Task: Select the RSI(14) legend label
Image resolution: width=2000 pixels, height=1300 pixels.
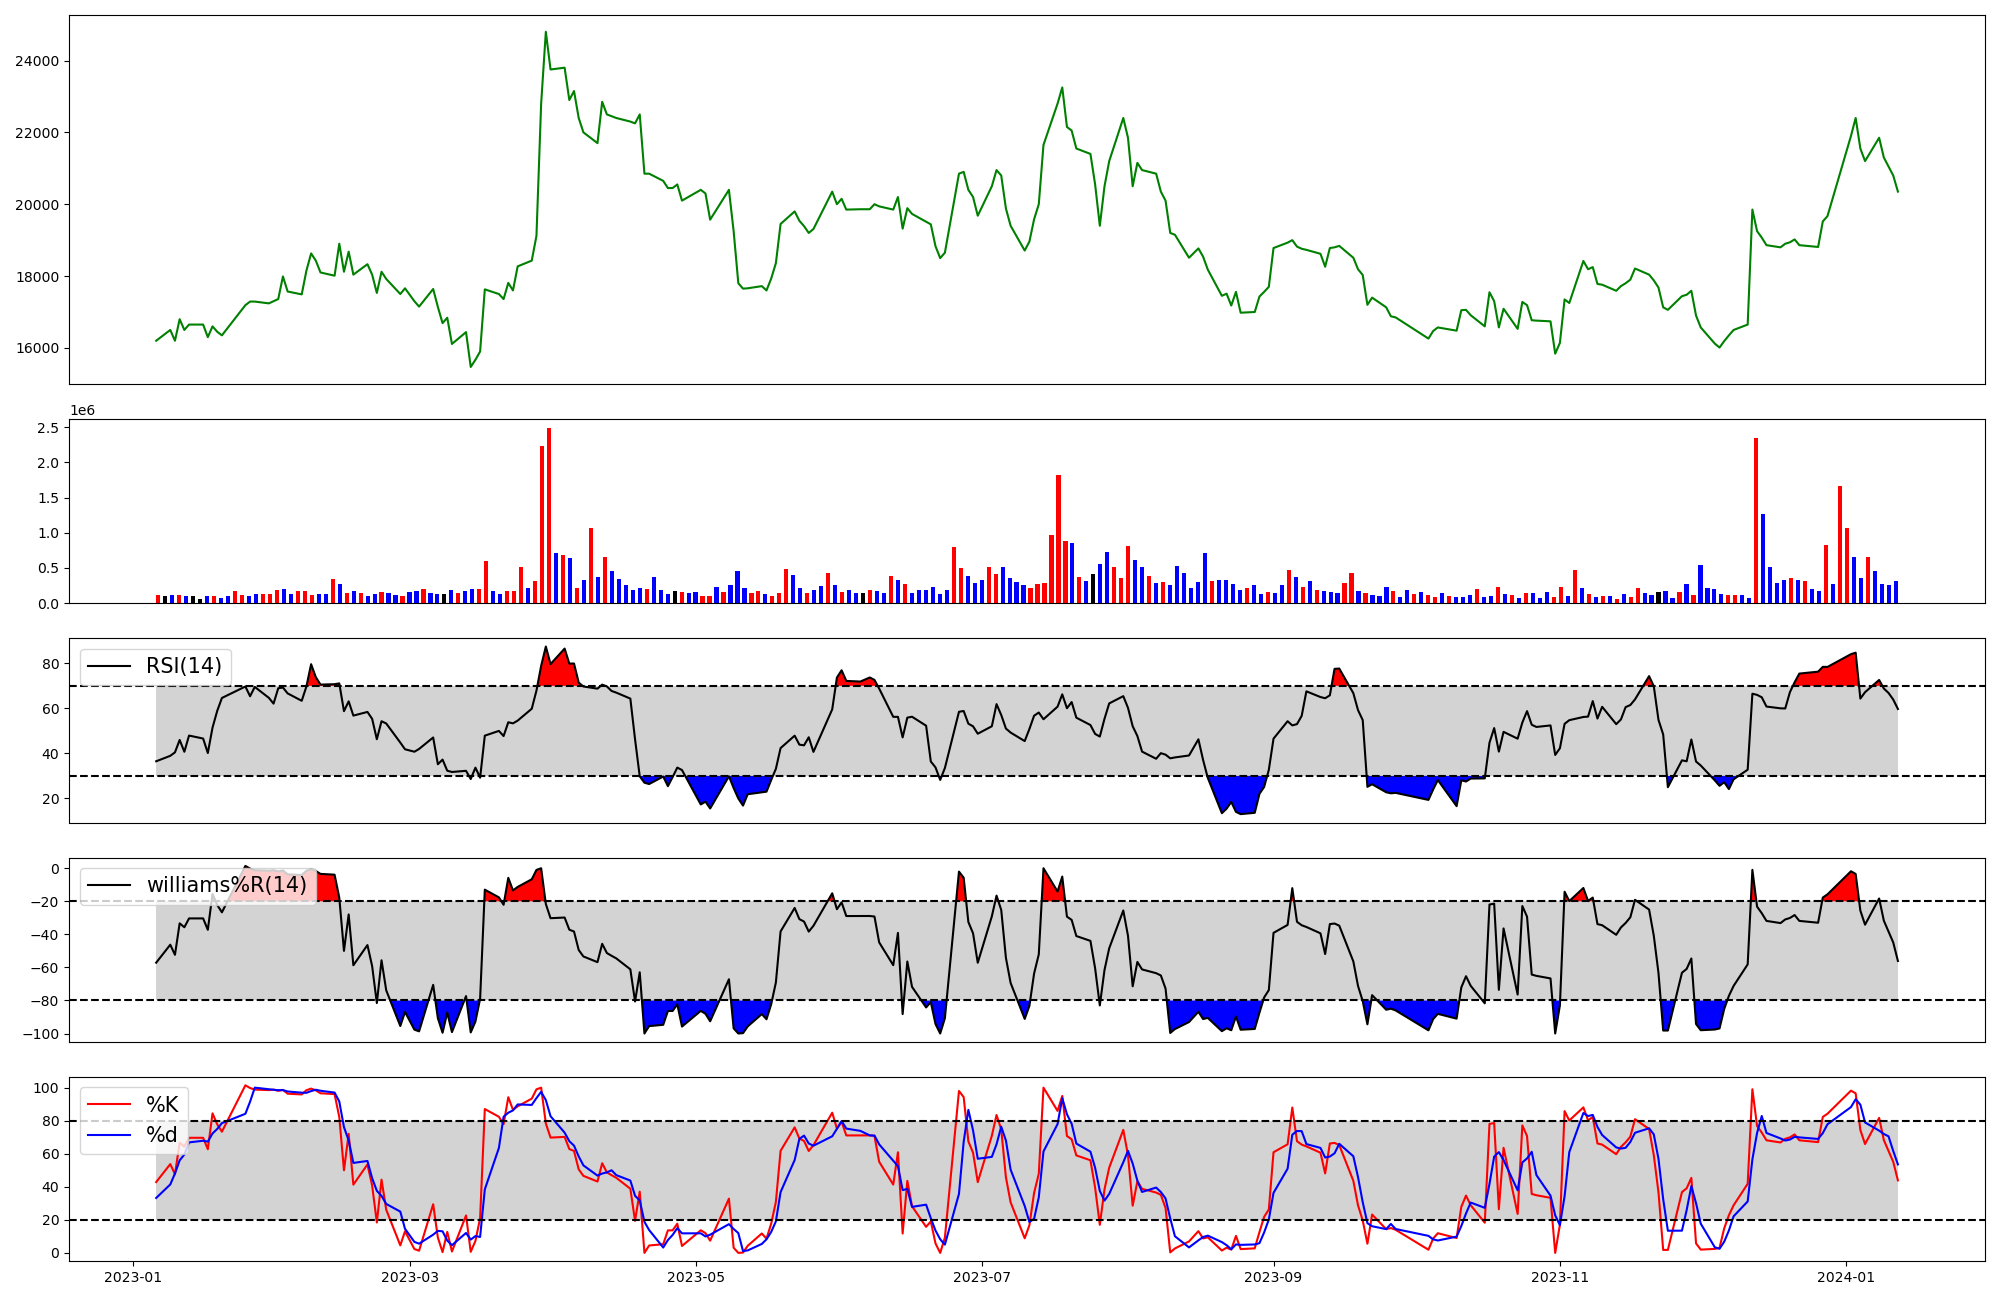Action: click(184, 666)
